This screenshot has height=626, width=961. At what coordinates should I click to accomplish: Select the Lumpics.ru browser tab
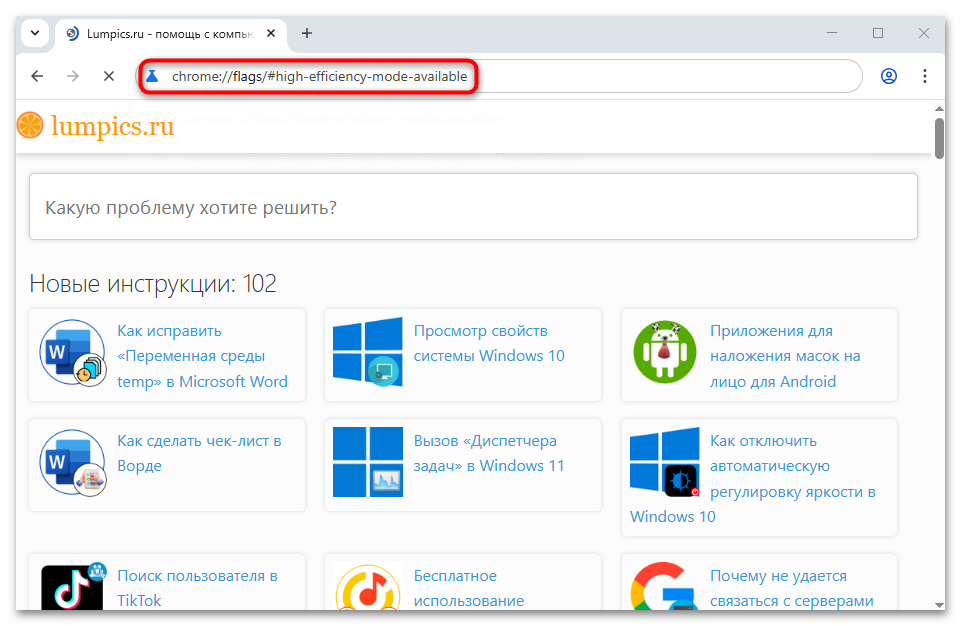(x=170, y=34)
